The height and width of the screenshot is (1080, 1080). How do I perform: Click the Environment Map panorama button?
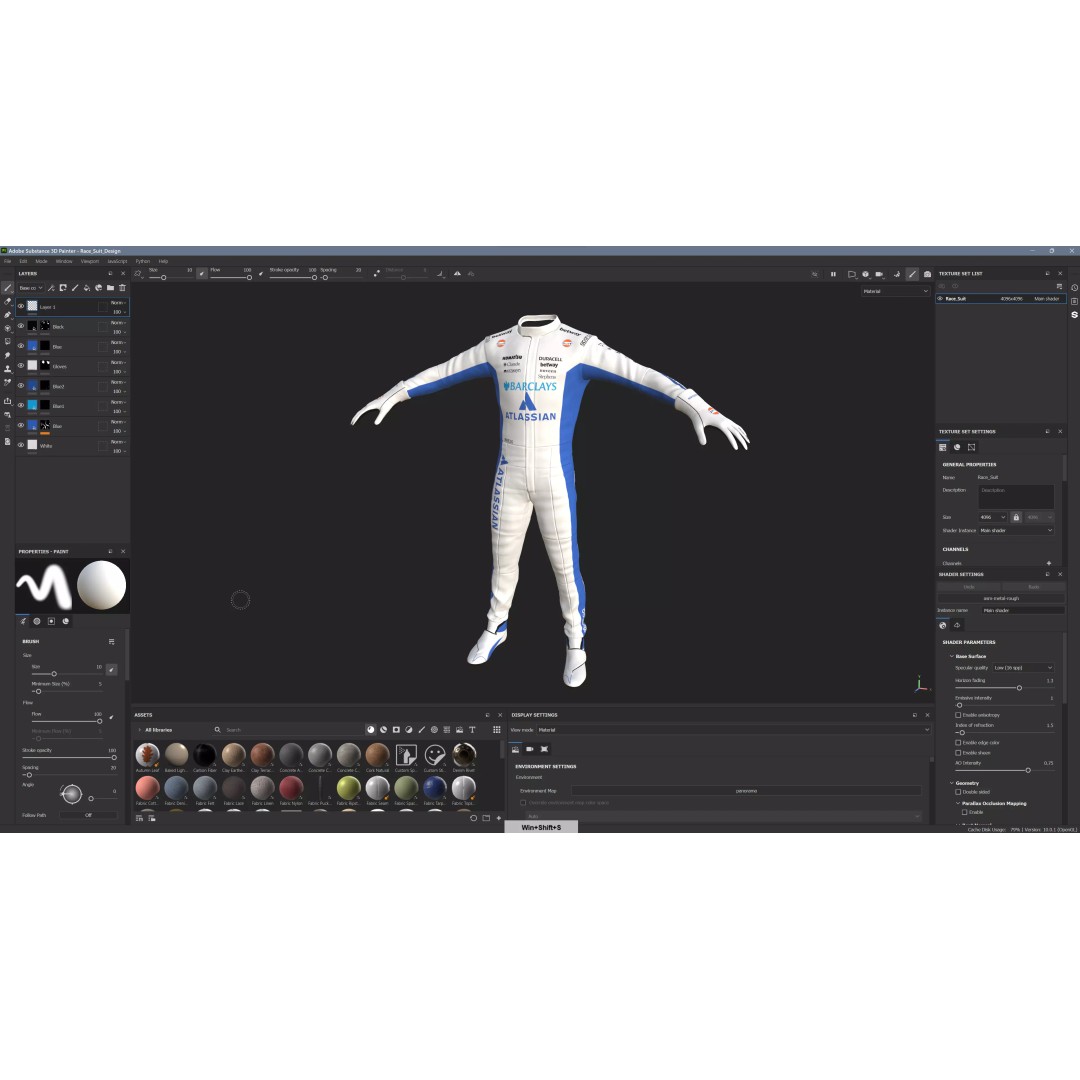(746, 791)
